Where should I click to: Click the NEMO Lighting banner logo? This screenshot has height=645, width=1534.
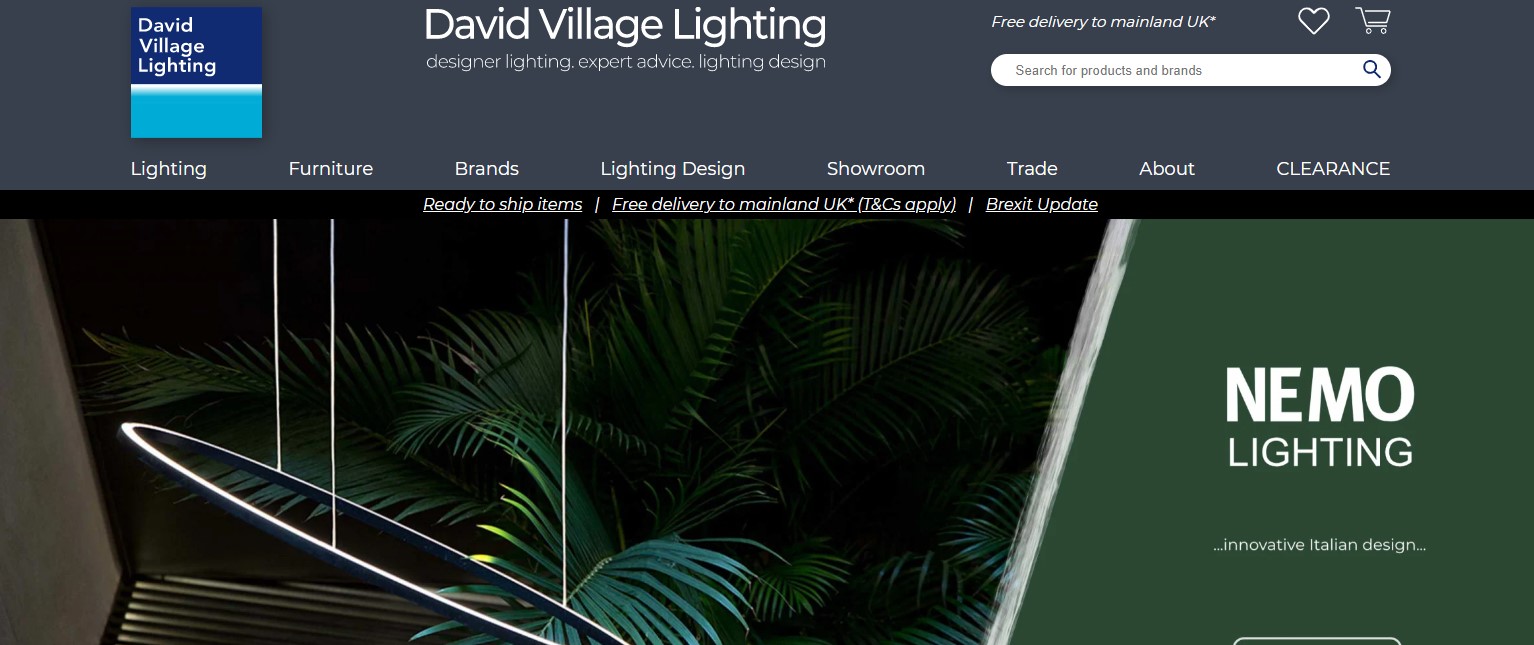coord(1320,416)
